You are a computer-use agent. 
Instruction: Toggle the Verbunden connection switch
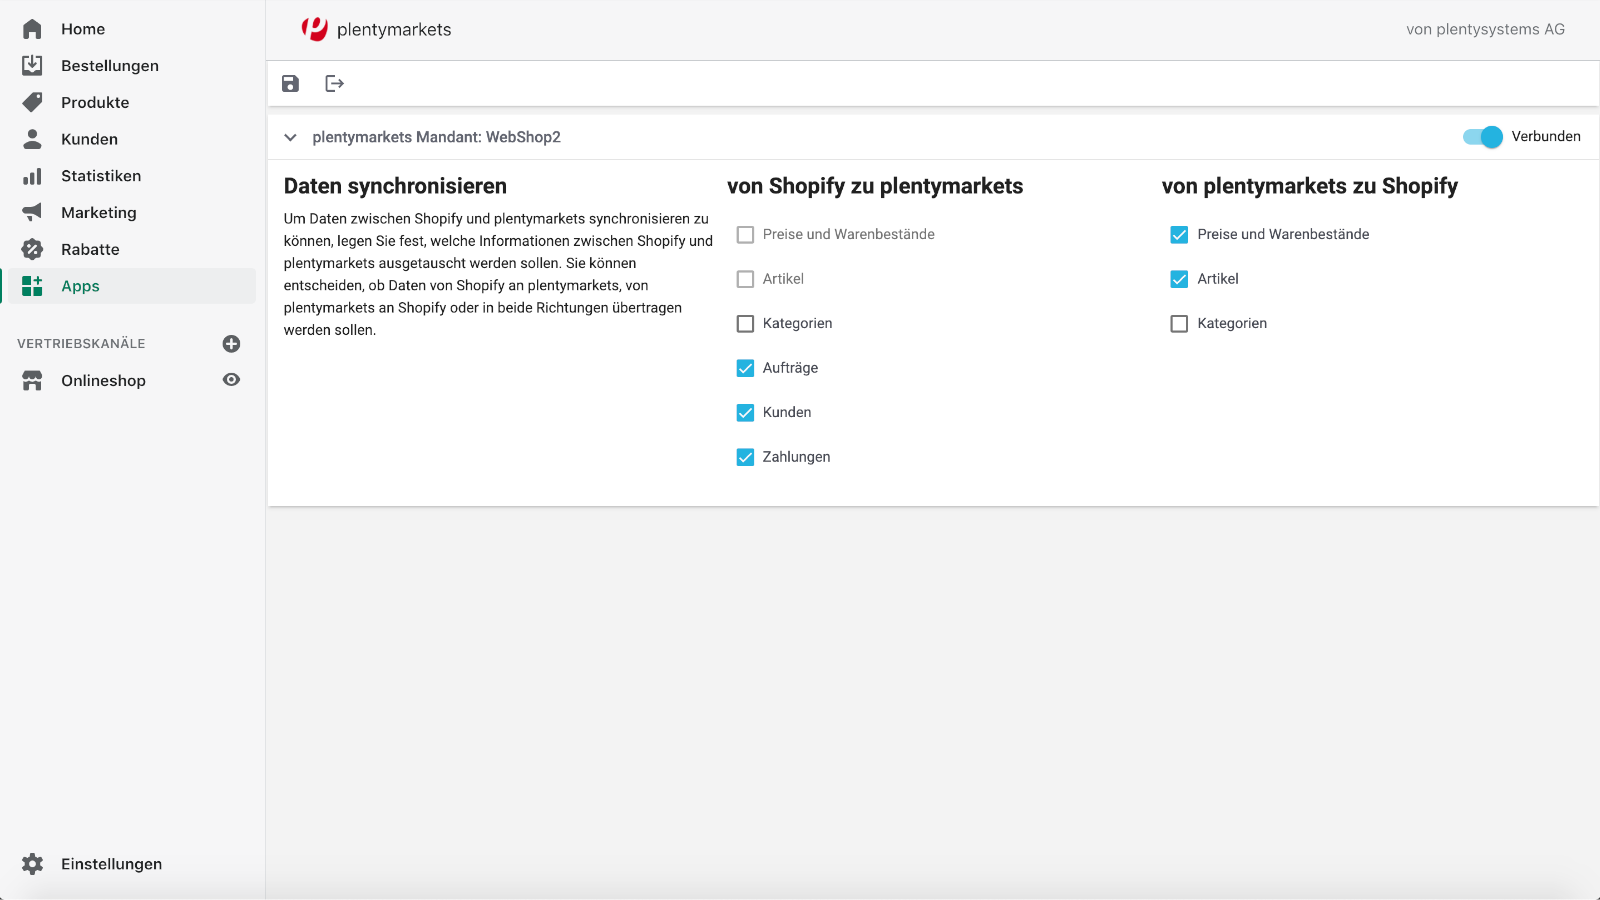1482,137
